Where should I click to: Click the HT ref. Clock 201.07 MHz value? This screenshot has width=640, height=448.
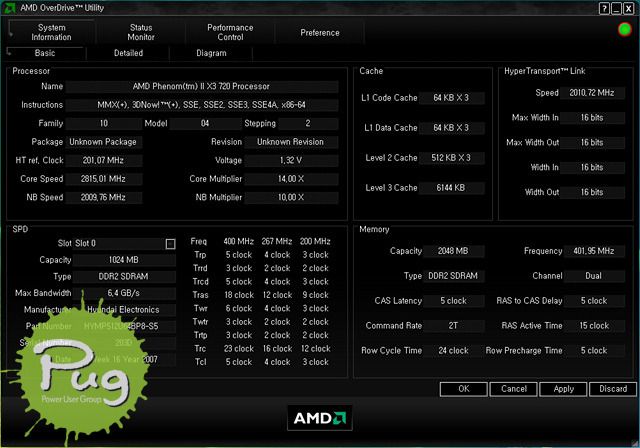104,160
